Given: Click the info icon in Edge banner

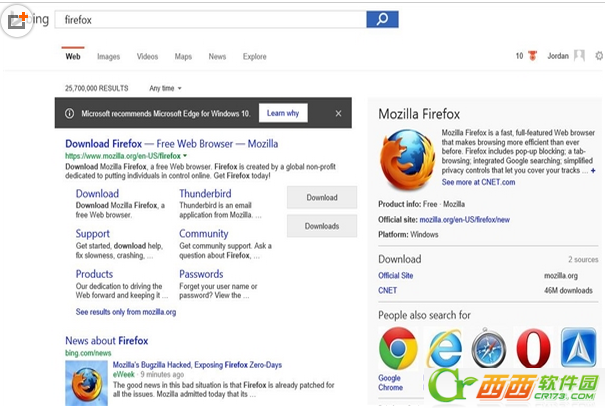Looking at the screenshot, I should [69, 113].
